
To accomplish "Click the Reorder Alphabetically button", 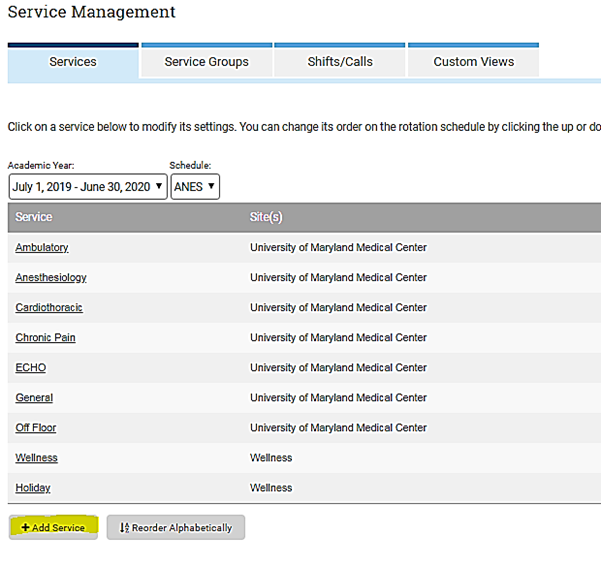I will tap(176, 527).
